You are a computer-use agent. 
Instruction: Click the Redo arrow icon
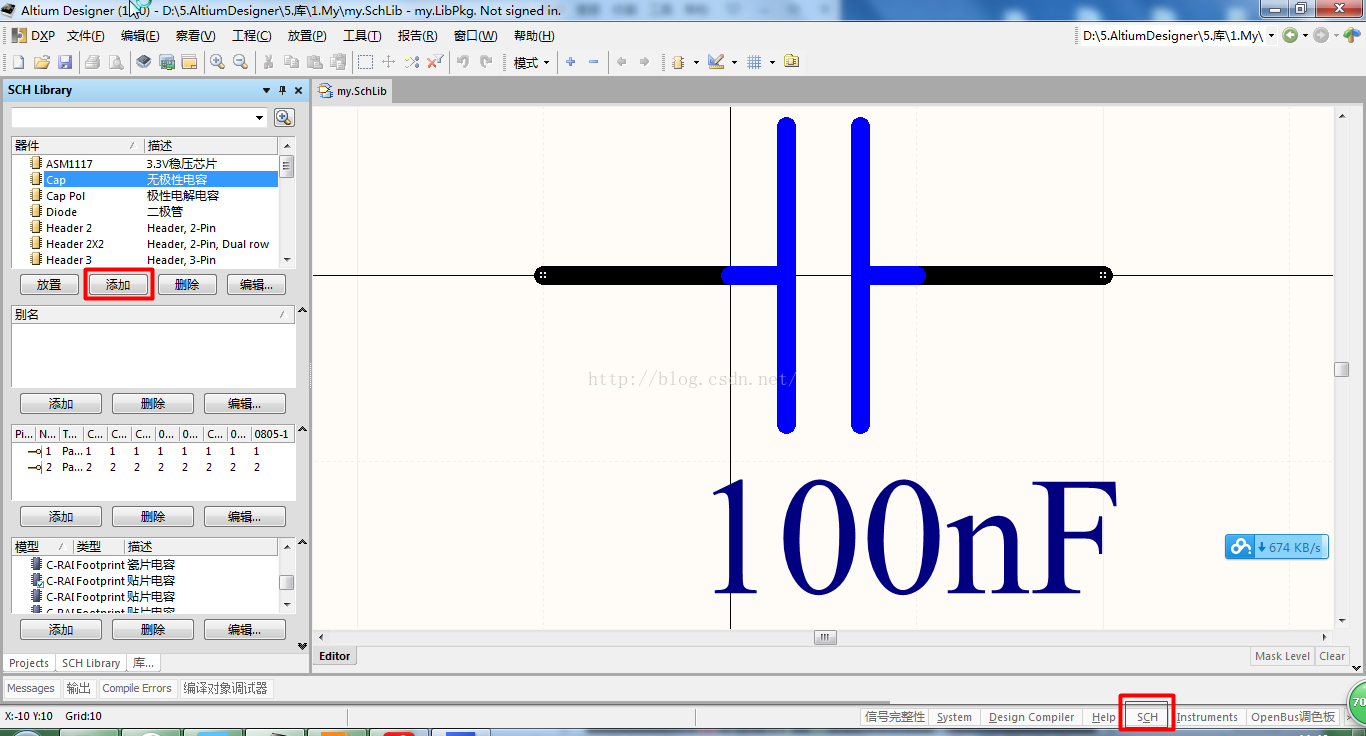(x=486, y=62)
